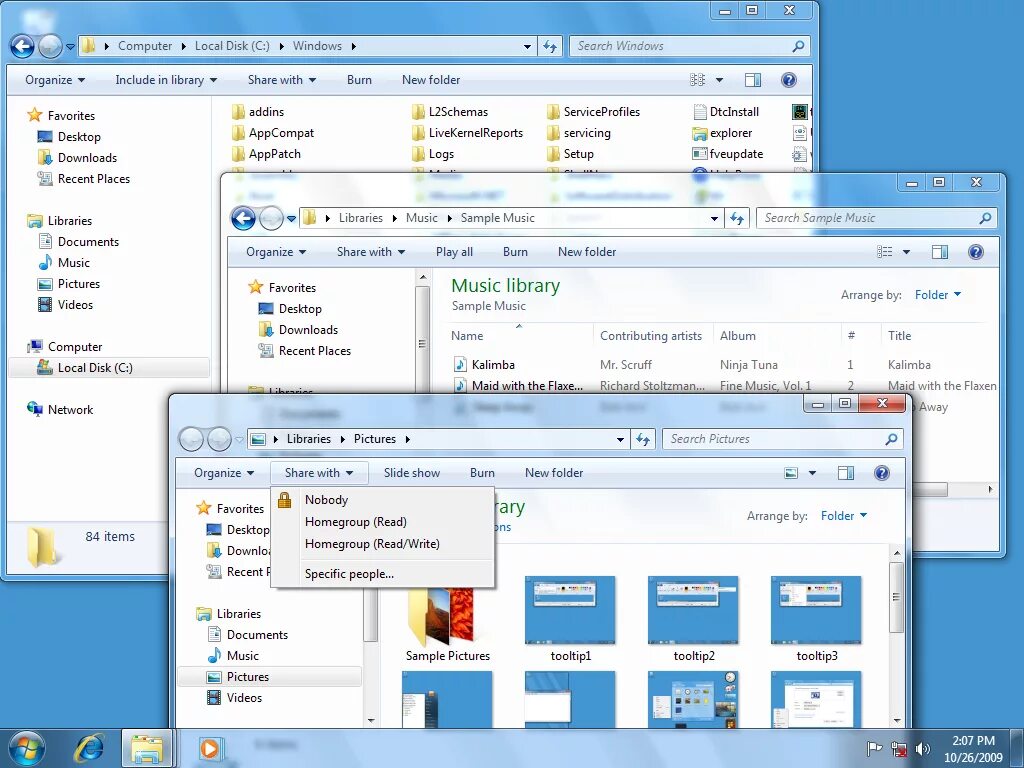The width and height of the screenshot is (1024, 768).
Task: Refresh the Sample Music address bar
Action: click(x=737, y=219)
